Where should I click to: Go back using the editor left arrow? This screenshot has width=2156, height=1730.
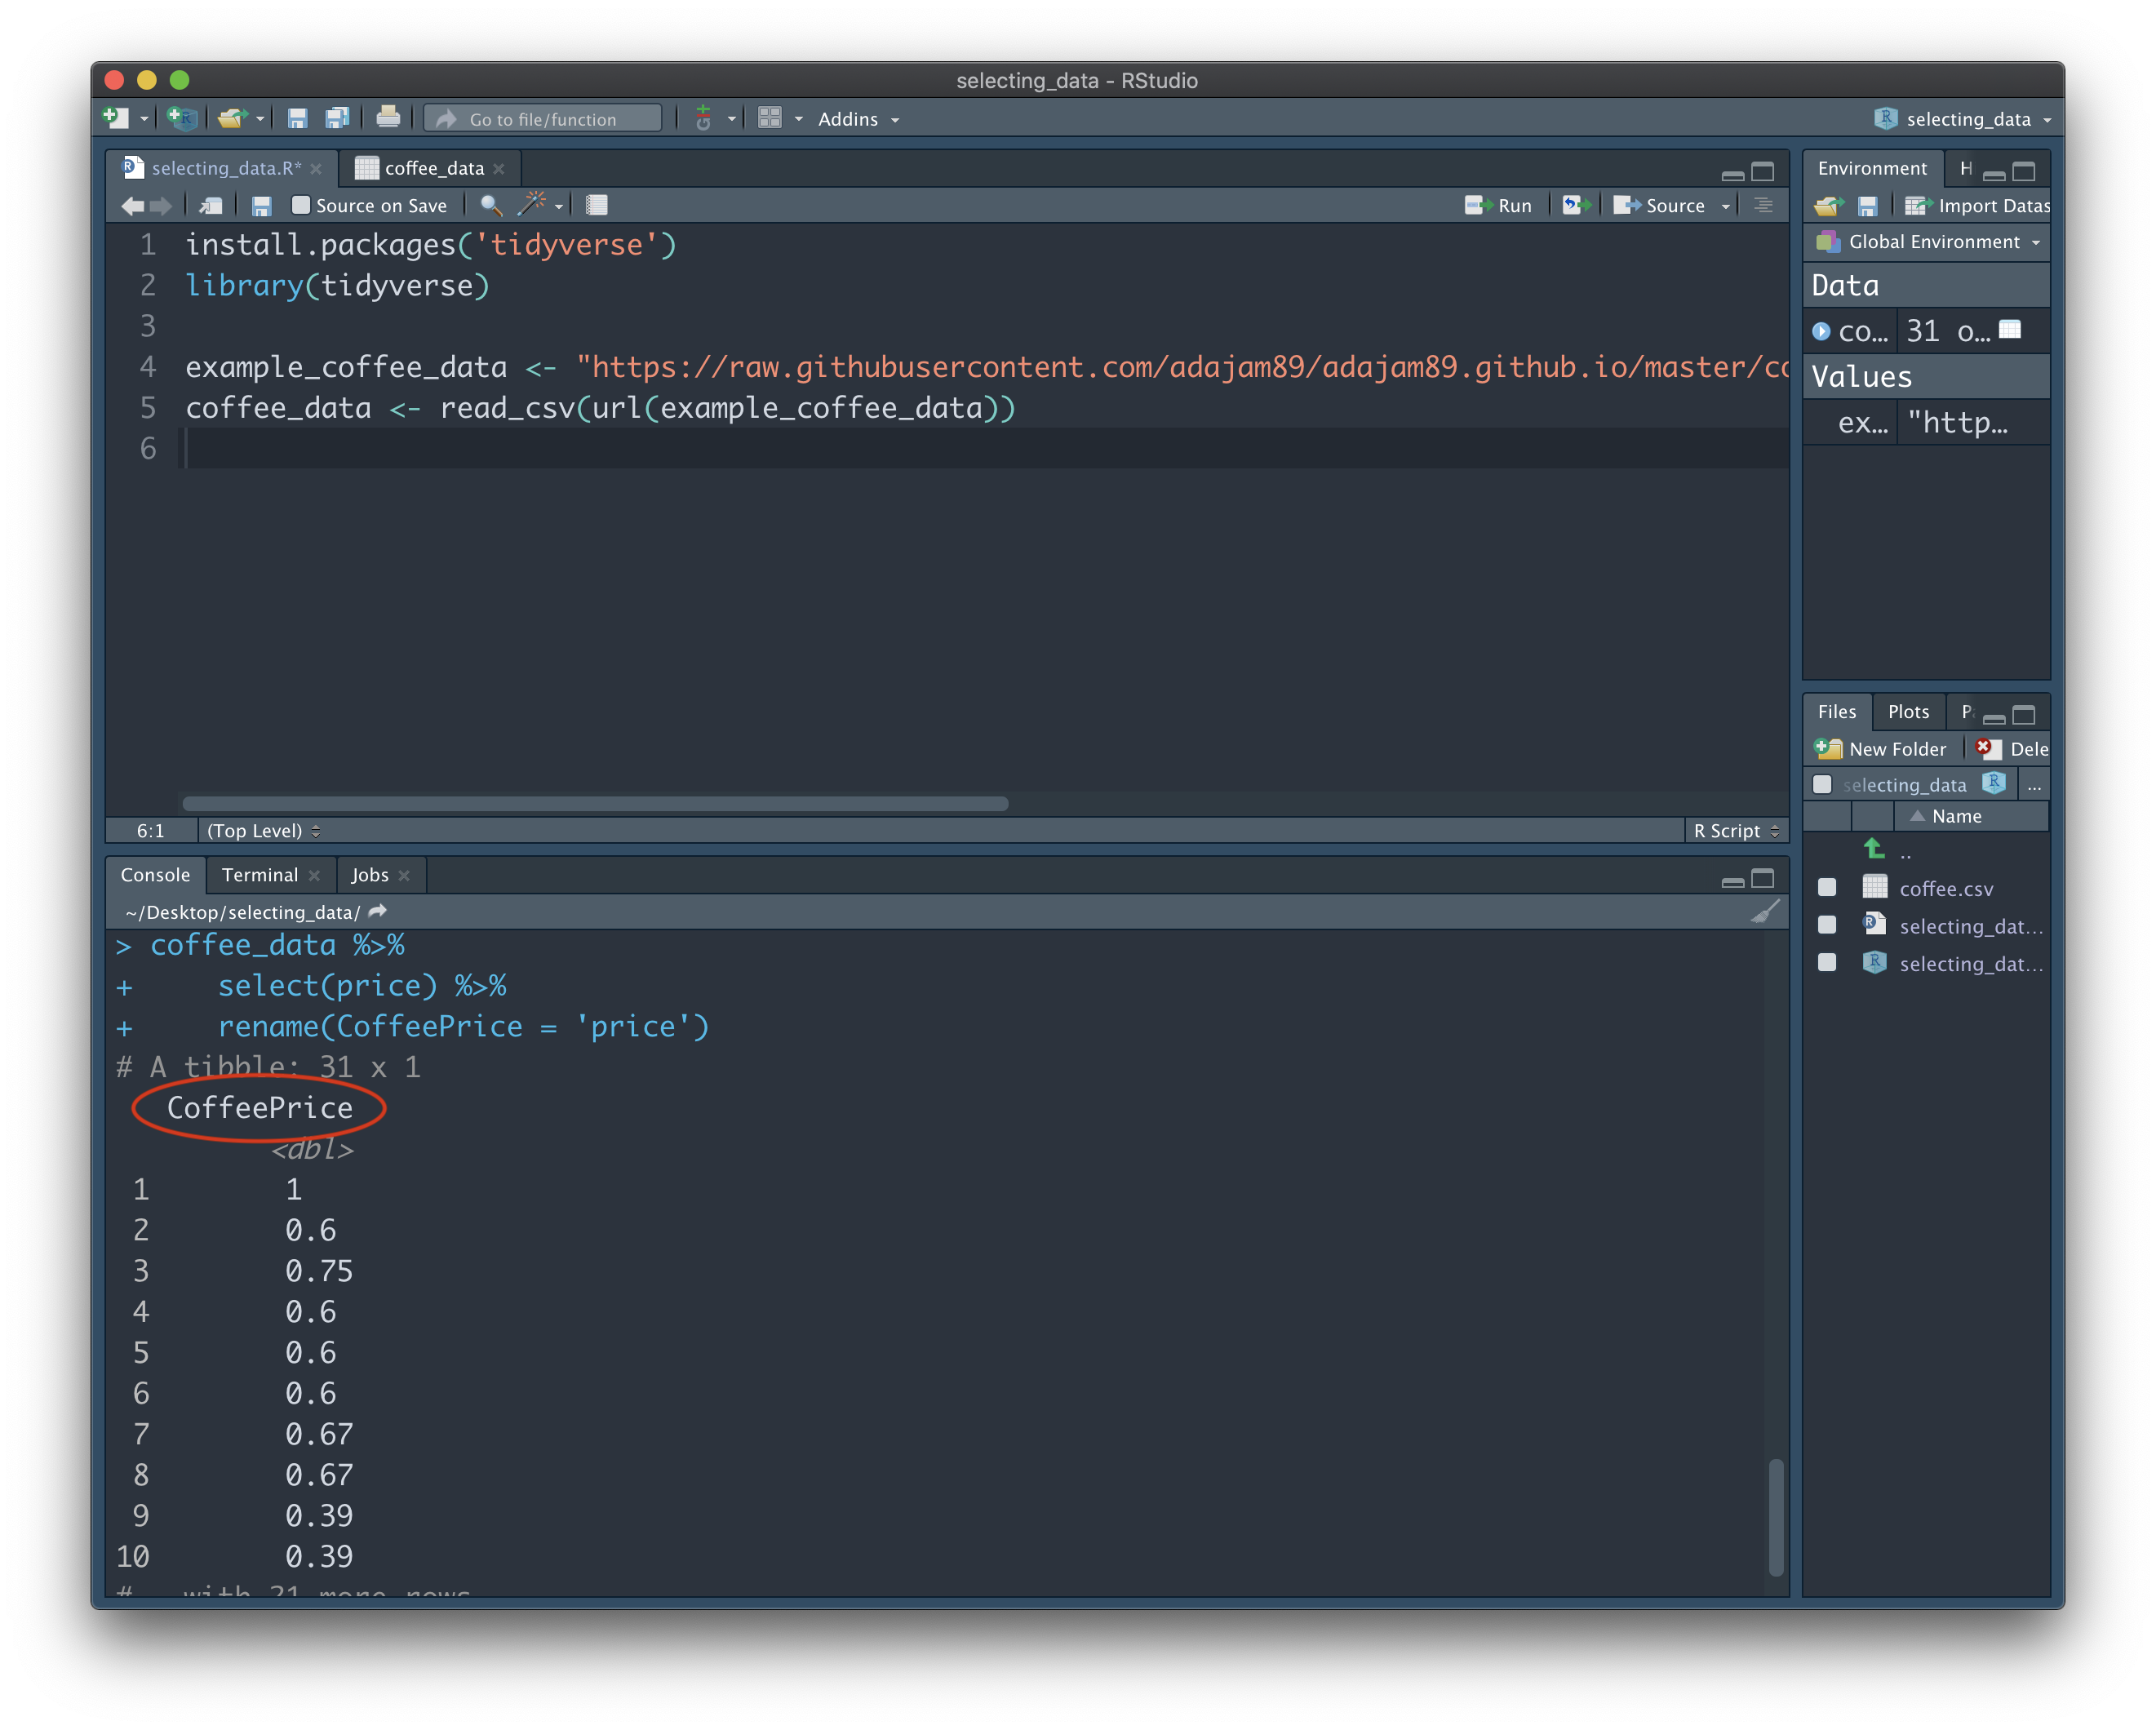click(132, 205)
